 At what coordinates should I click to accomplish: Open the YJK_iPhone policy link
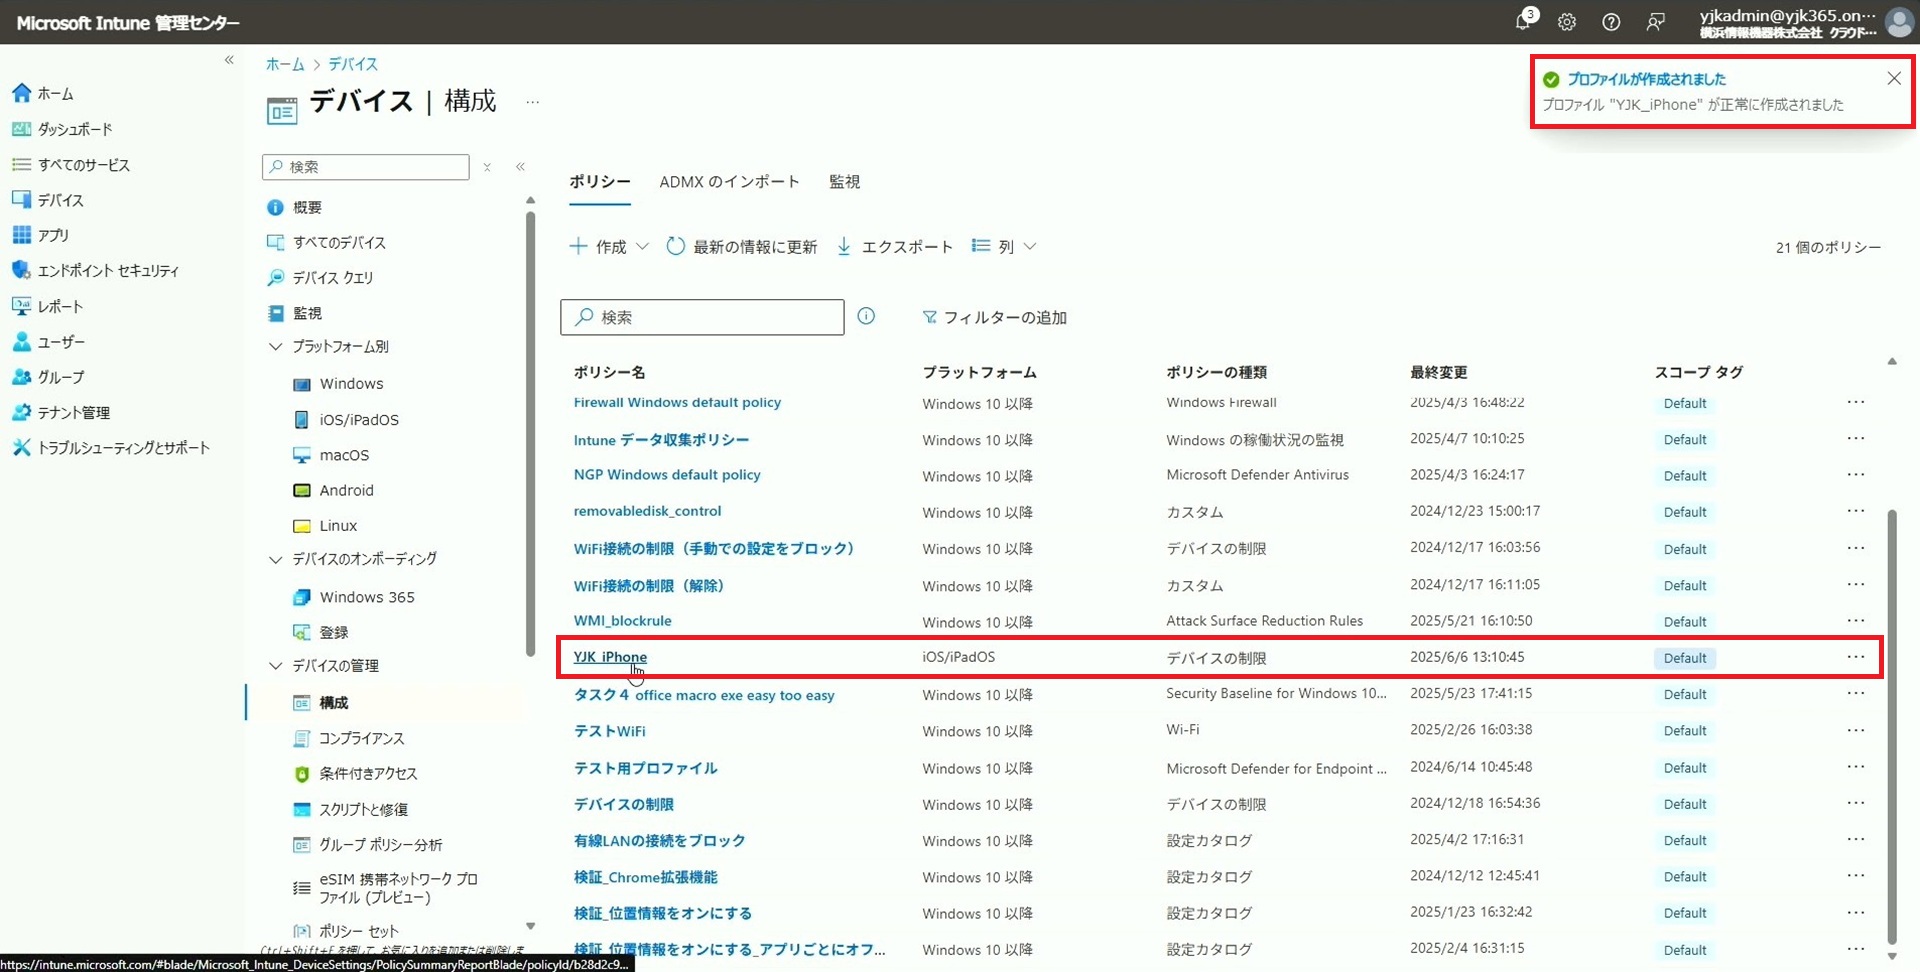[610, 657]
